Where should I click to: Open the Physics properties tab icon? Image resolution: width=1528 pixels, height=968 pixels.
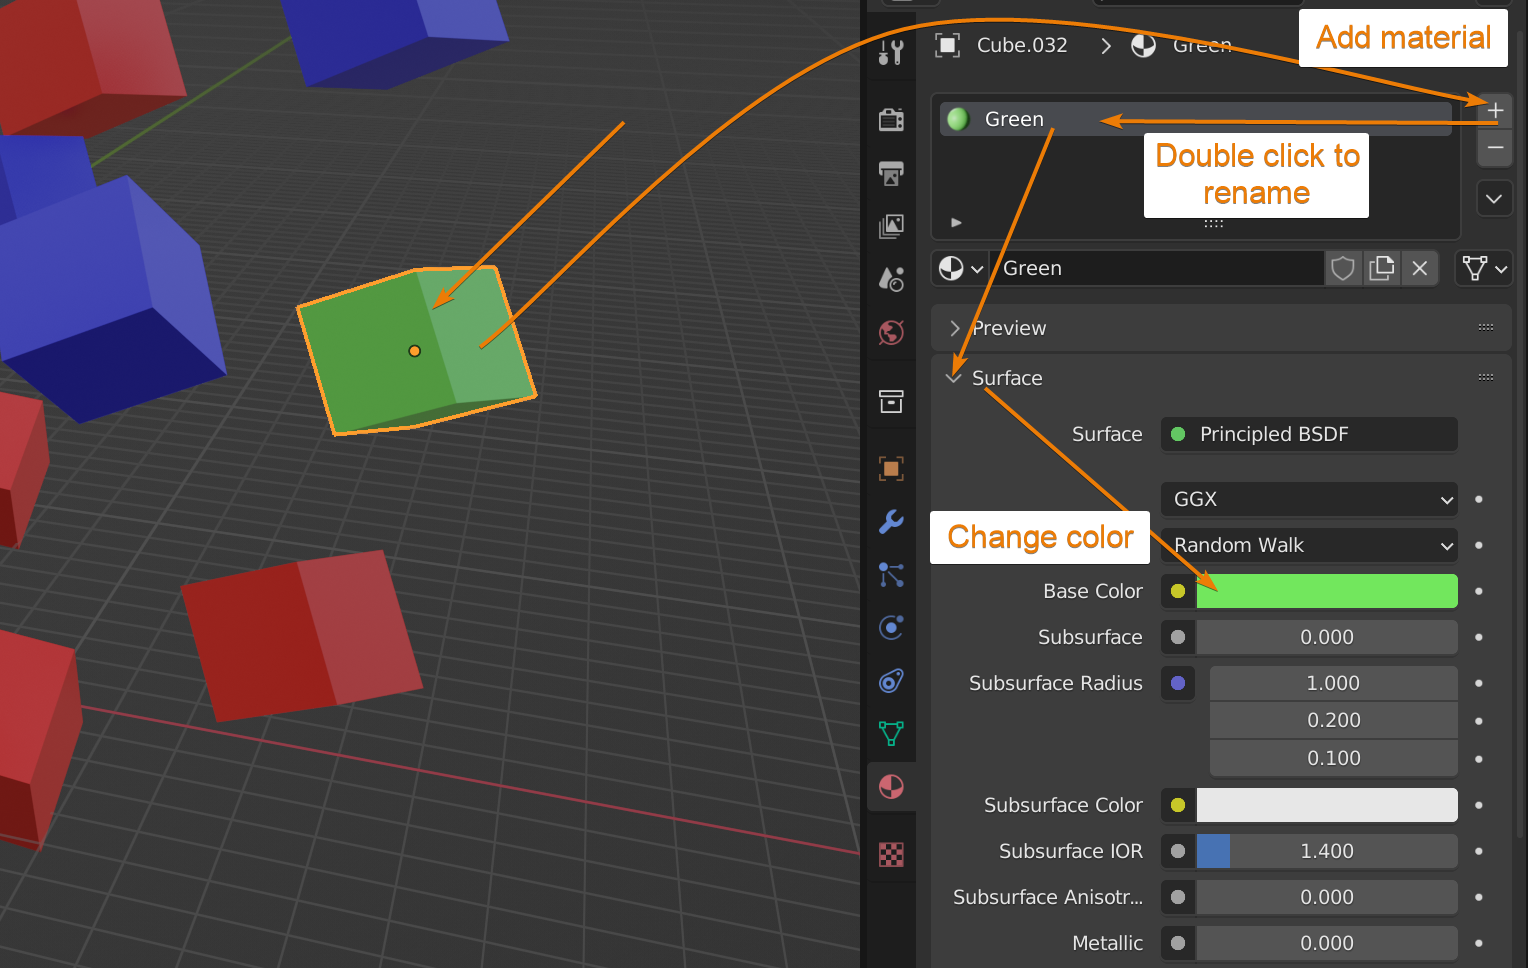(x=891, y=627)
